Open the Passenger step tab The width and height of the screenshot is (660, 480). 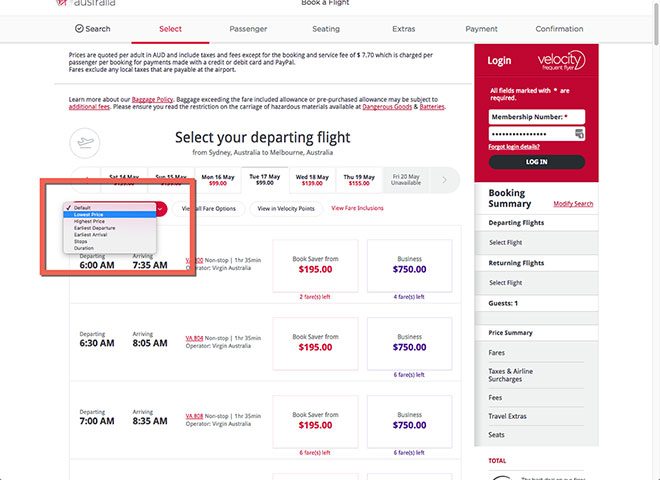(248, 29)
